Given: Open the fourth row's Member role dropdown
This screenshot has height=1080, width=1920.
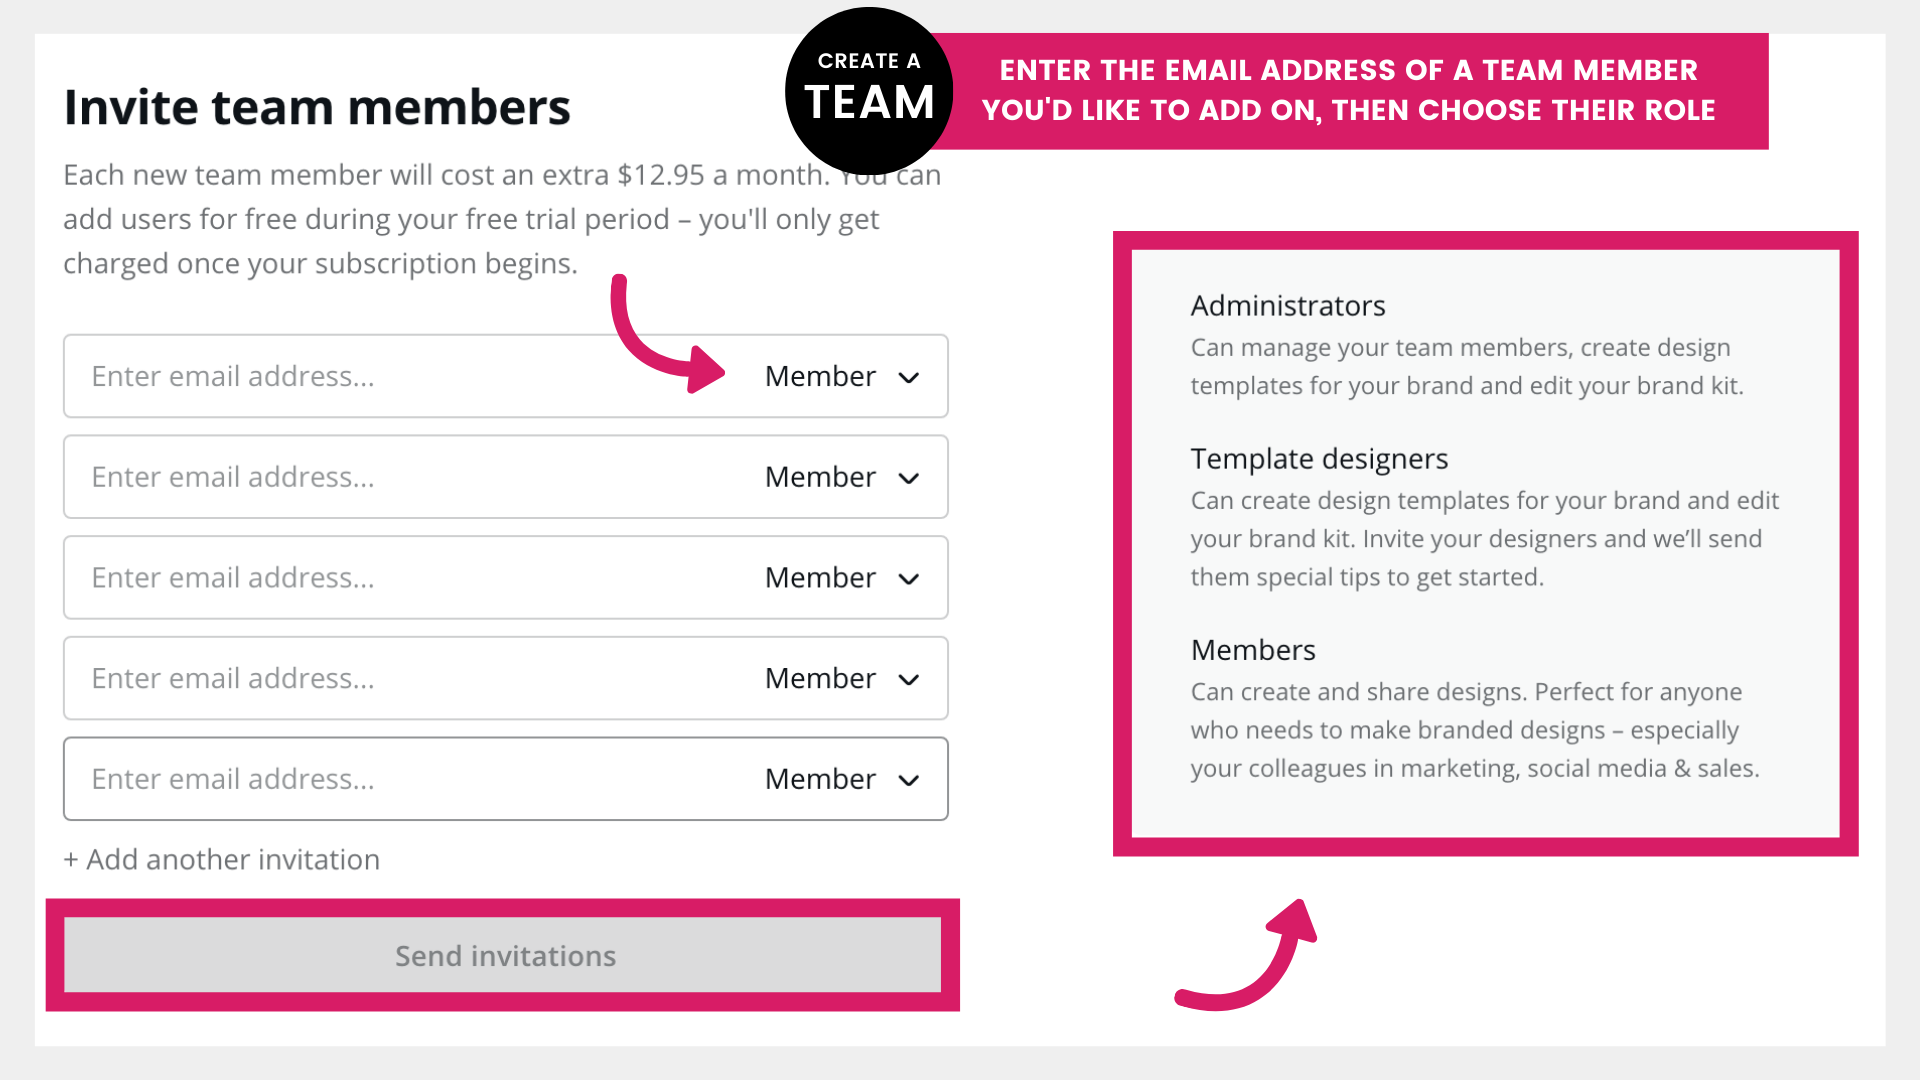Looking at the screenshot, I should (841, 678).
